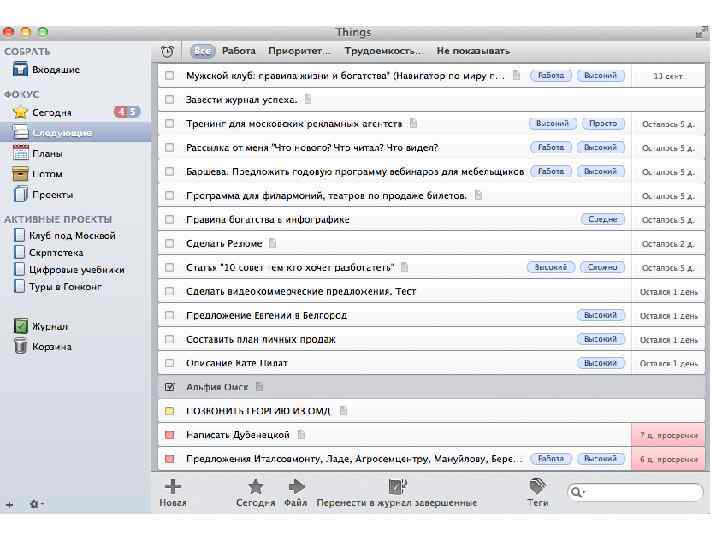Check the yellow checkbox on Позвонить task

tap(169, 411)
